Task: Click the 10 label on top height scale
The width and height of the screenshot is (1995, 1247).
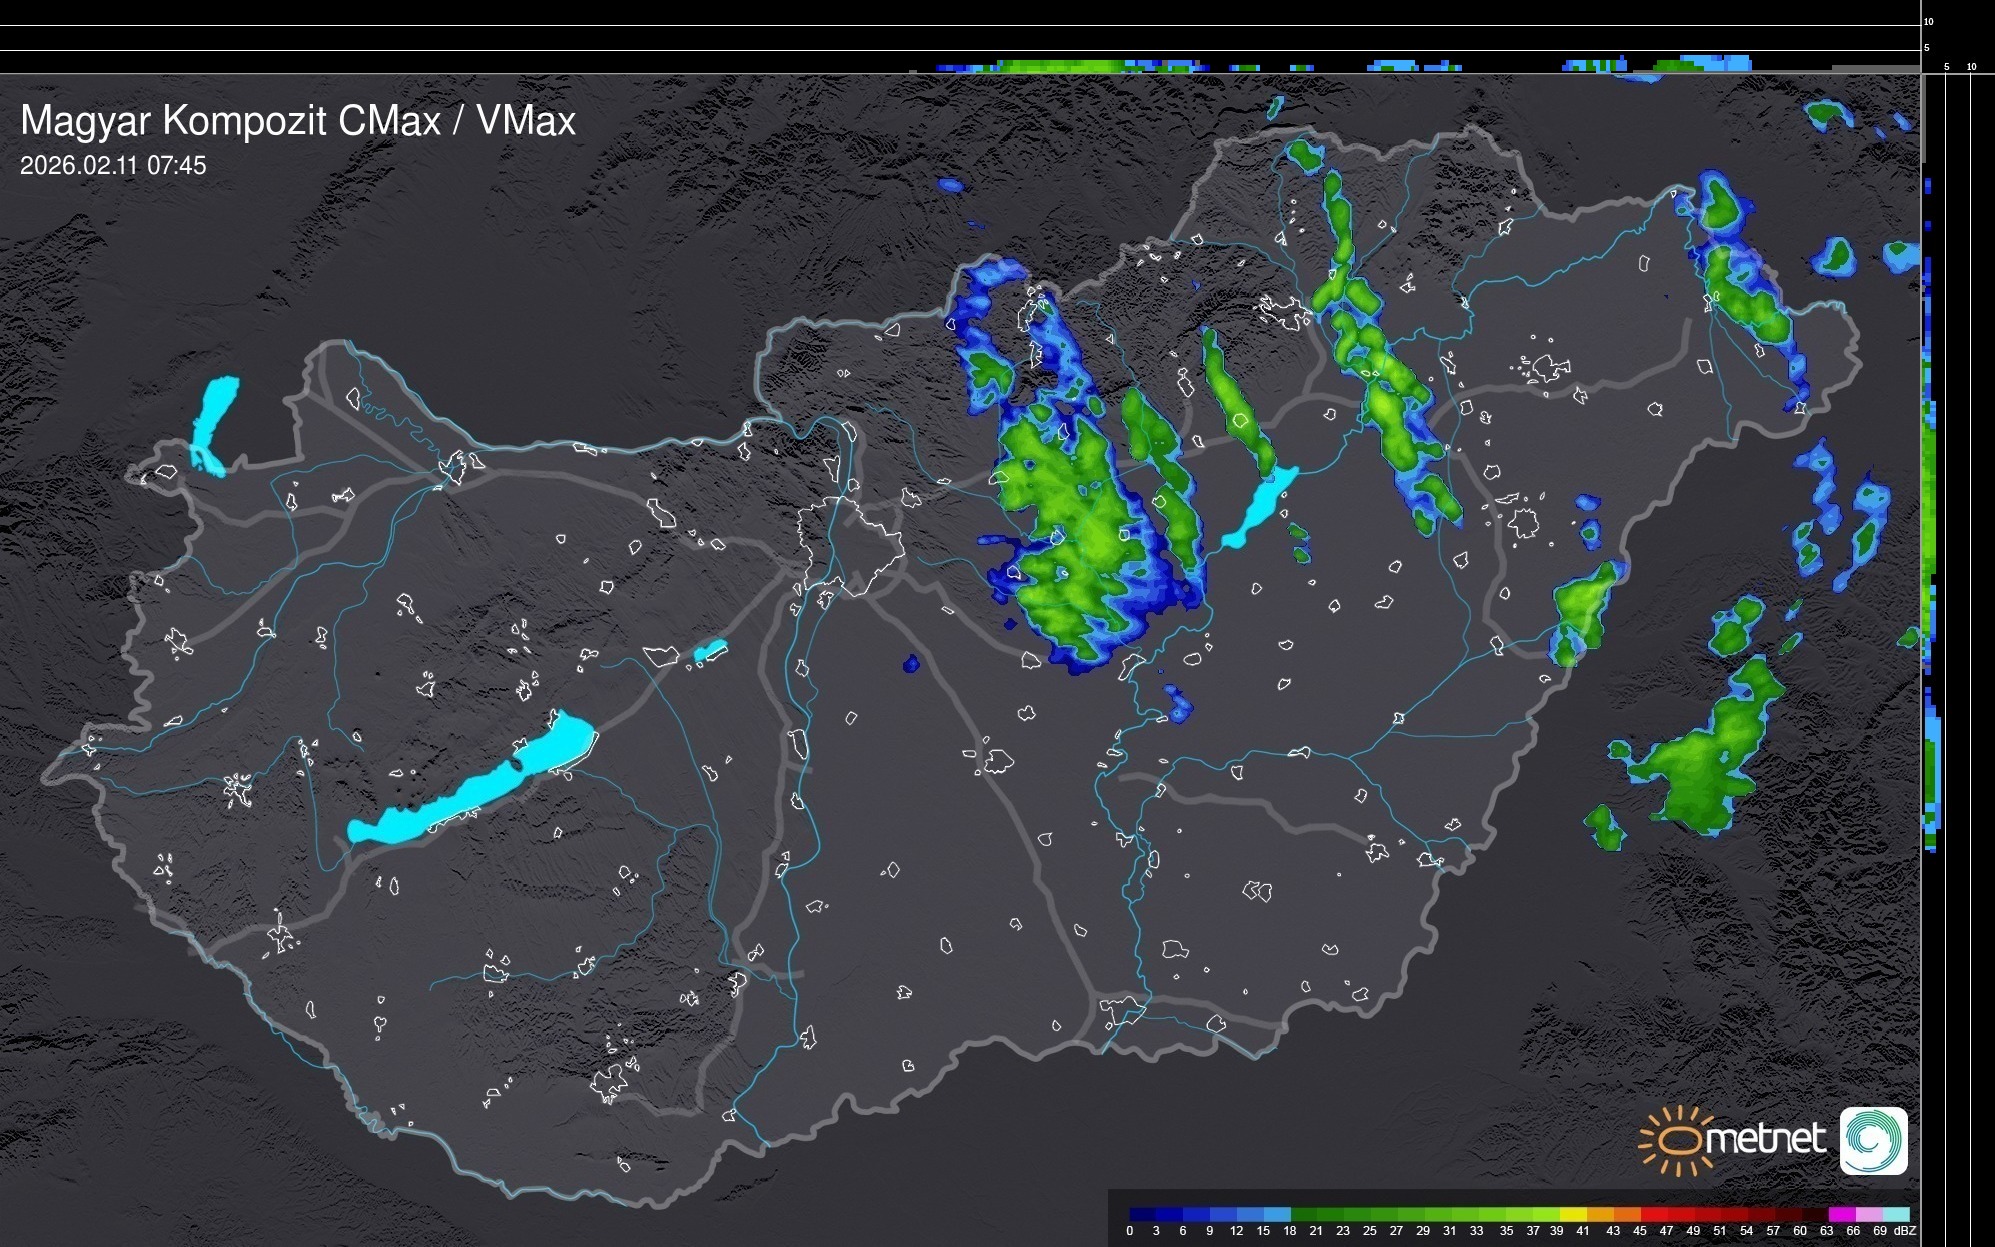Action: pos(1929,21)
